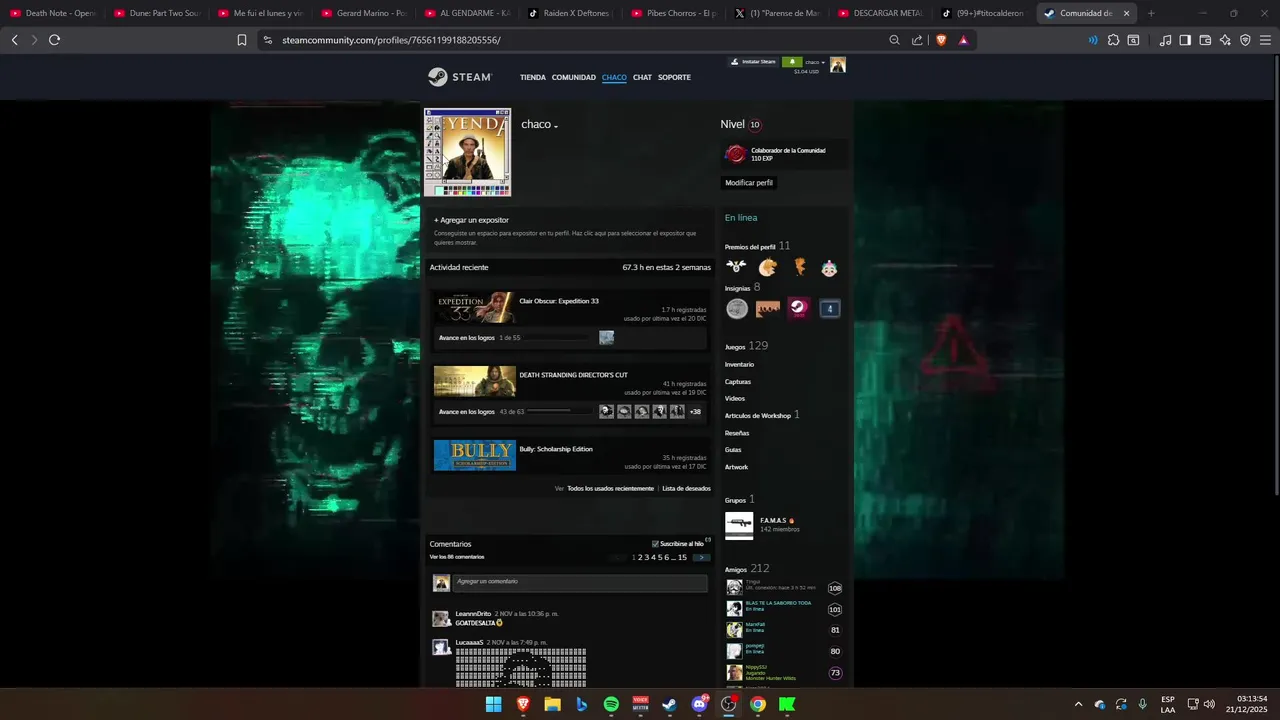Image resolution: width=1280 pixels, height=720 pixels.
Task: Open the CHACO menu
Action: 614,77
